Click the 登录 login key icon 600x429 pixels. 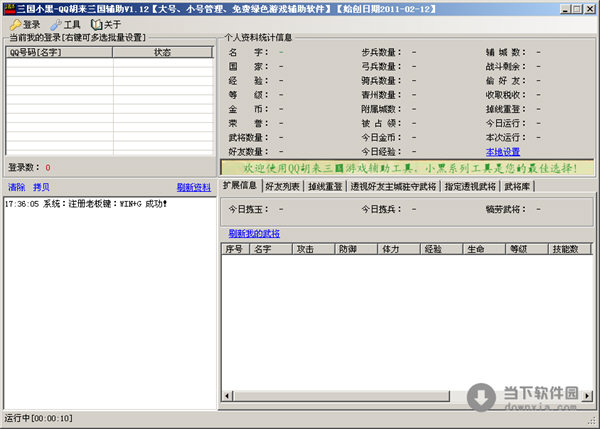pos(12,24)
